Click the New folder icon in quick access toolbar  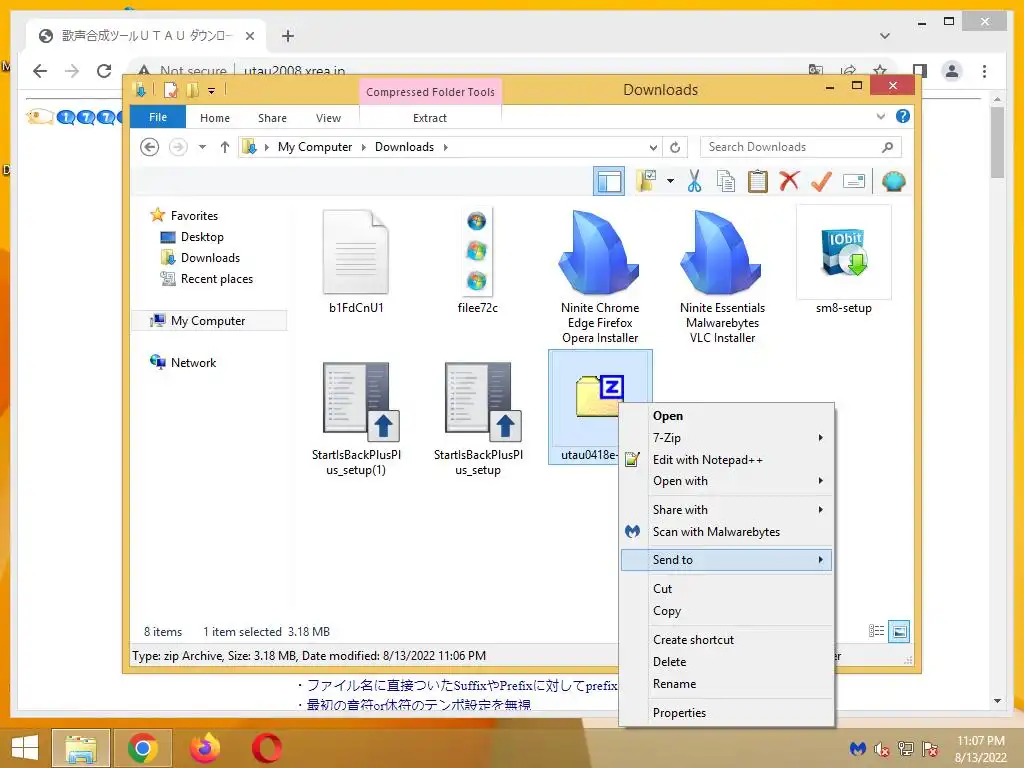(x=192, y=90)
